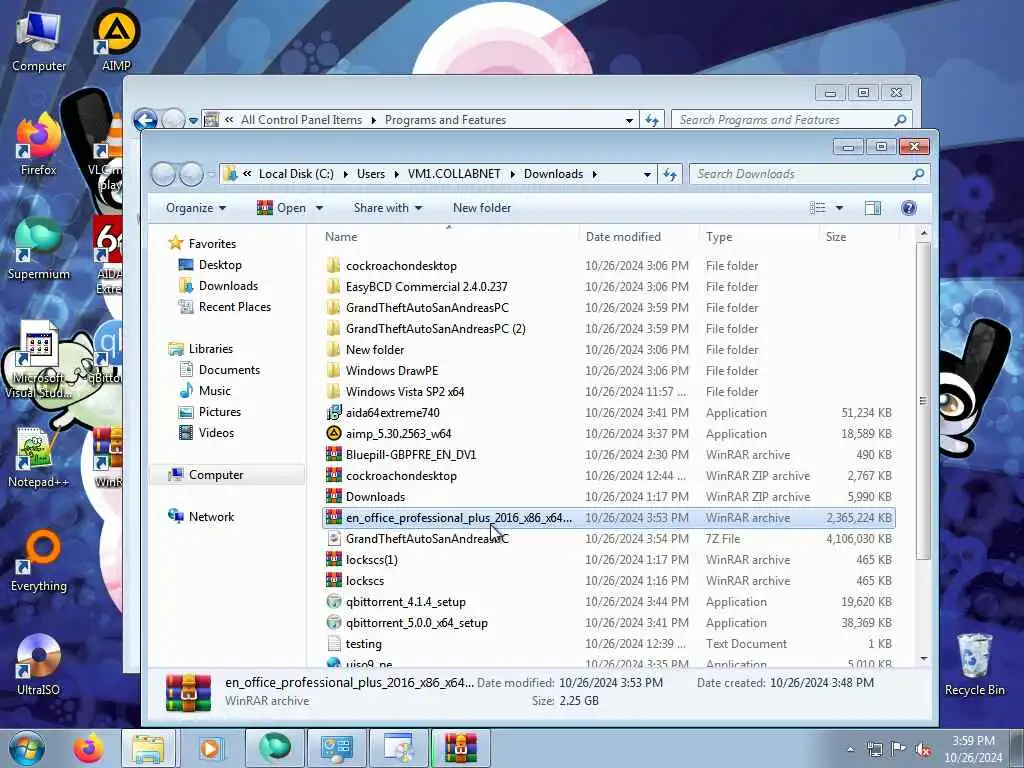Sort by Date modified column header
Image resolution: width=1024 pixels, height=768 pixels.
pos(637,236)
